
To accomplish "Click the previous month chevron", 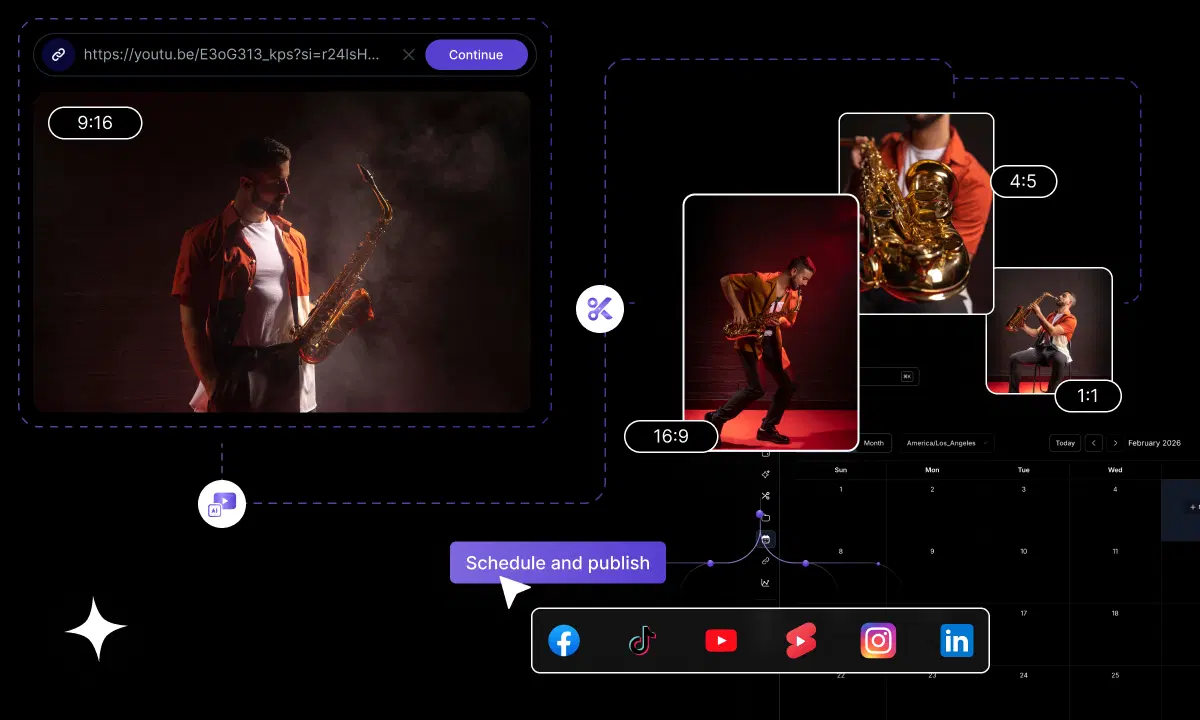I will click(x=1093, y=443).
